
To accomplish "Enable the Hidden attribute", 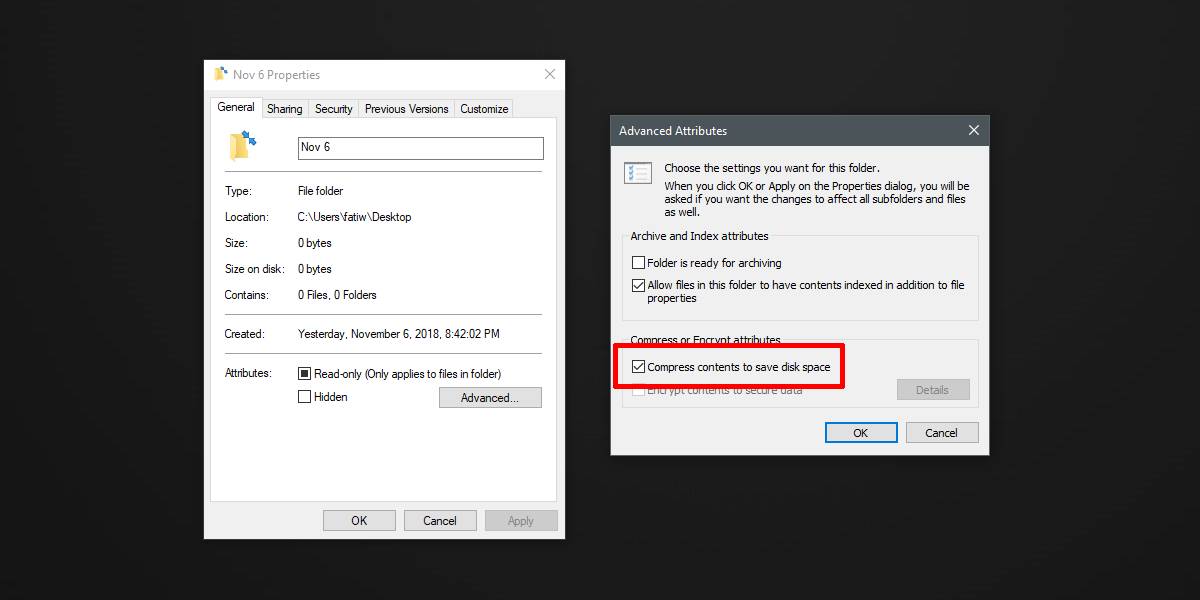I will (303, 396).
